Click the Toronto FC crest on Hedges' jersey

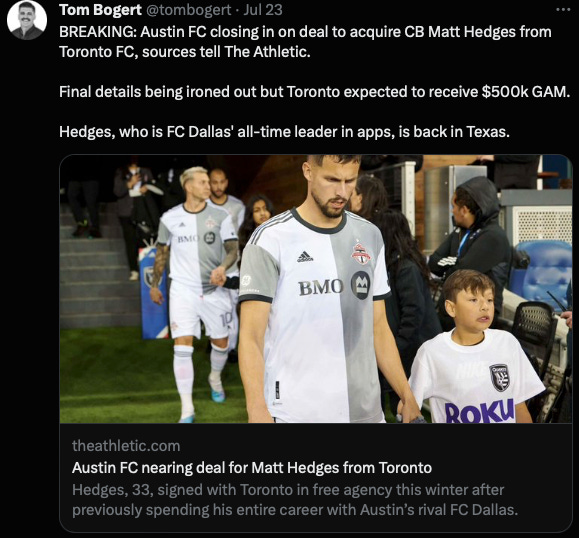[361, 253]
